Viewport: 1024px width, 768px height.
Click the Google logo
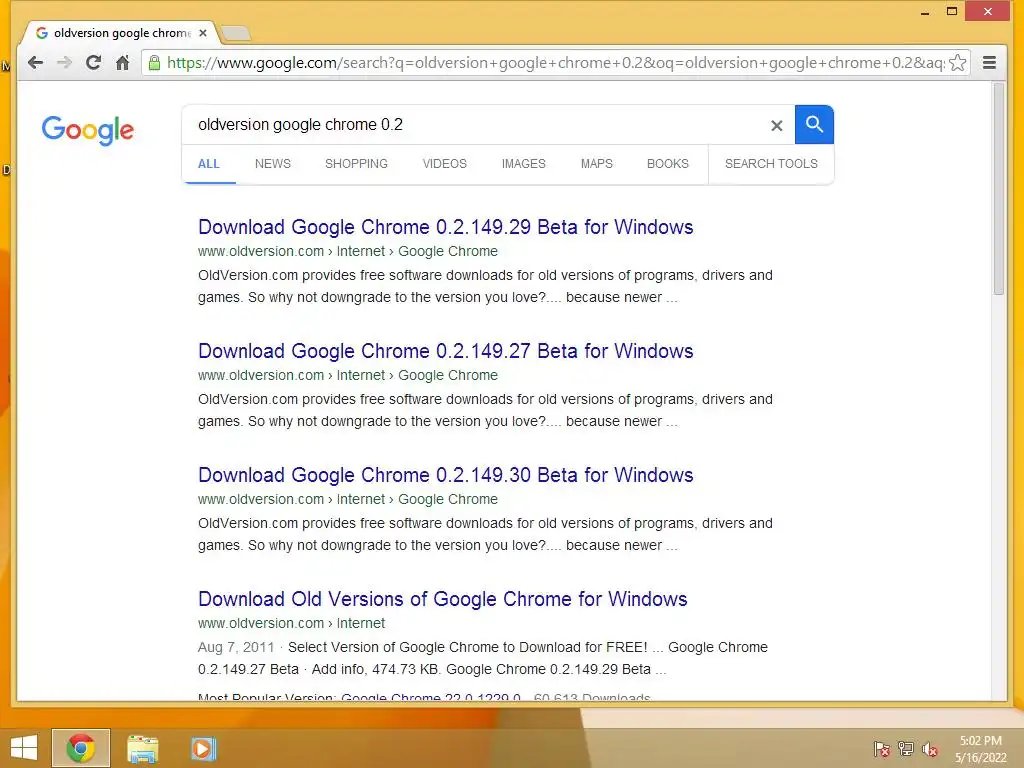pyautogui.click(x=88, y=130)
